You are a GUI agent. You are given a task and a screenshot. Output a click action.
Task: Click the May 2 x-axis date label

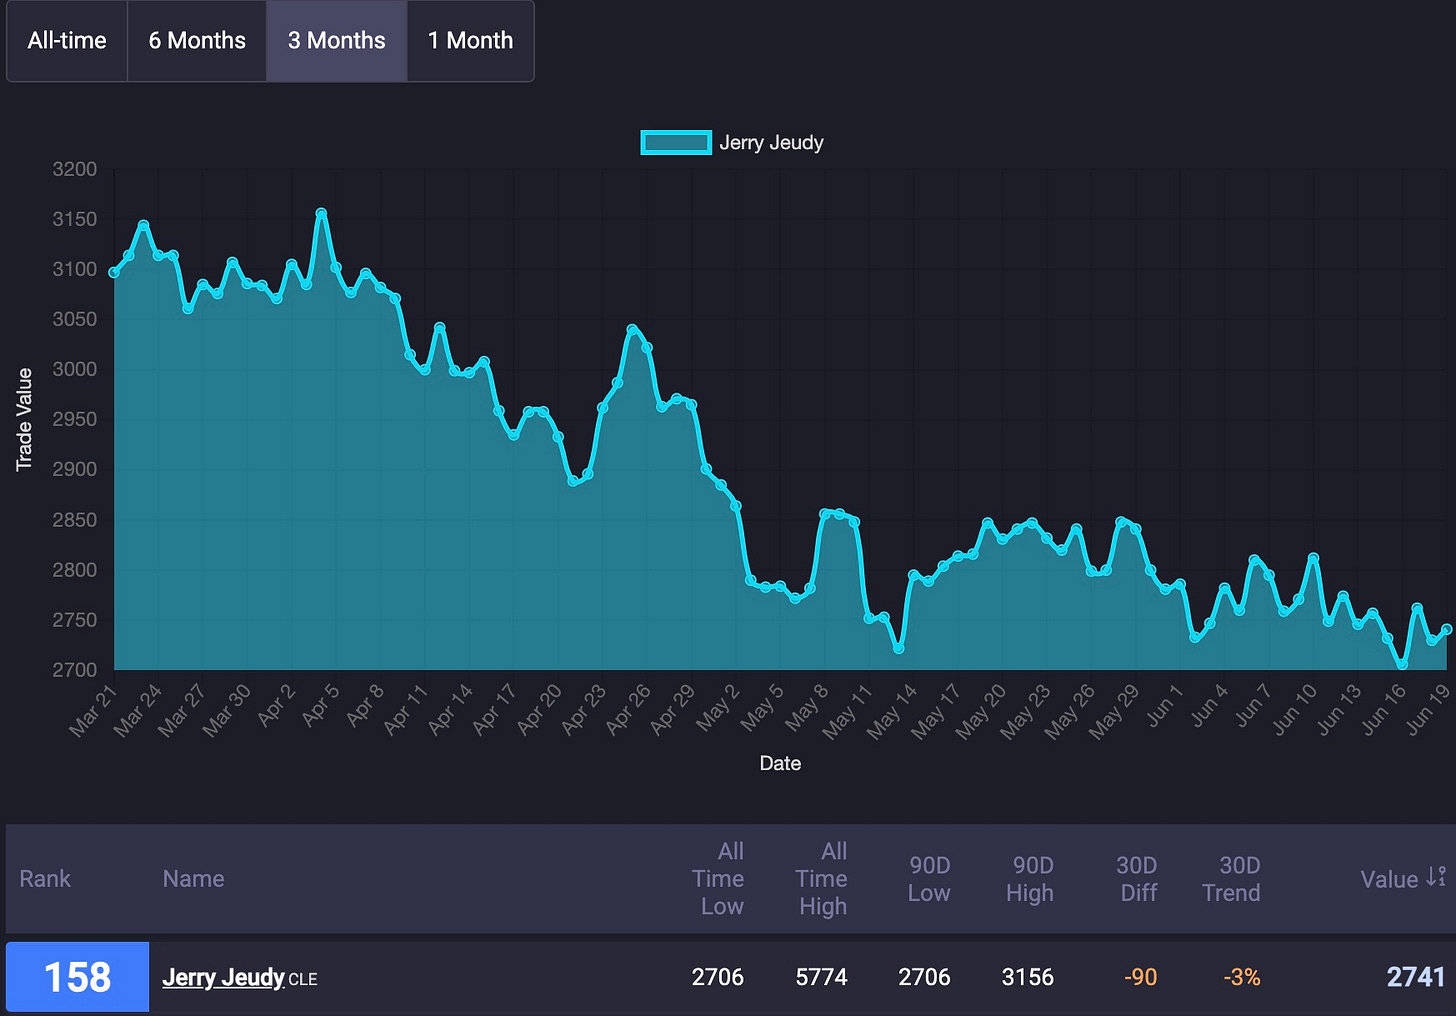(717, 708)
